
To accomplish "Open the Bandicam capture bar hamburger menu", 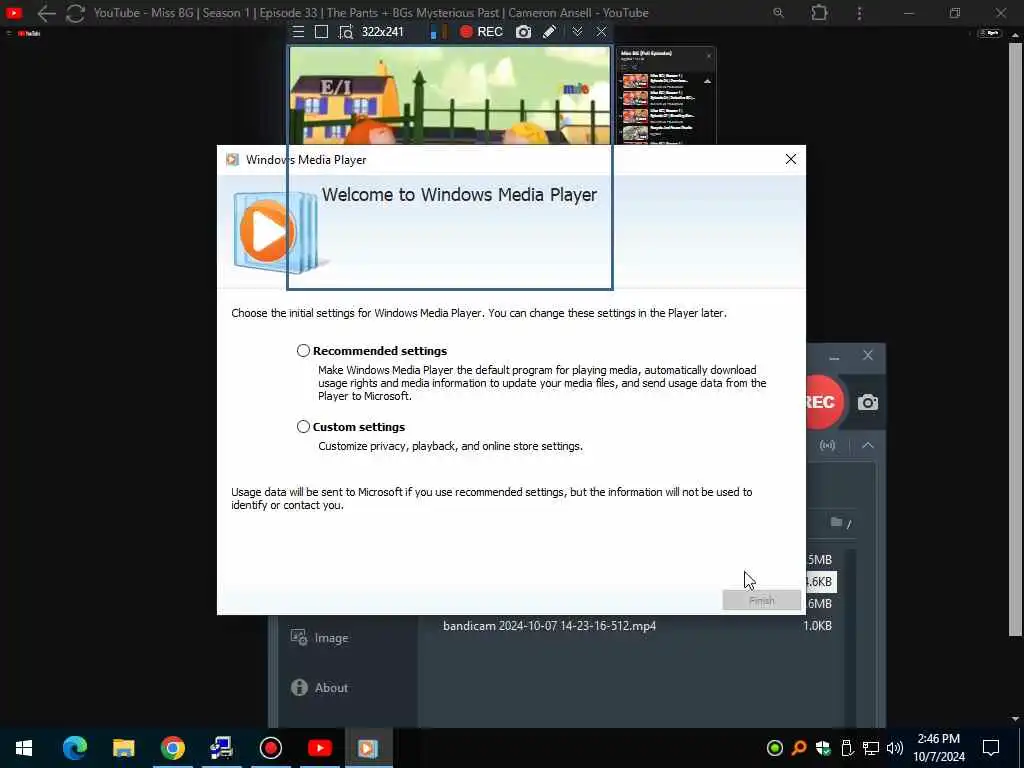I will [x=298, y=32].
